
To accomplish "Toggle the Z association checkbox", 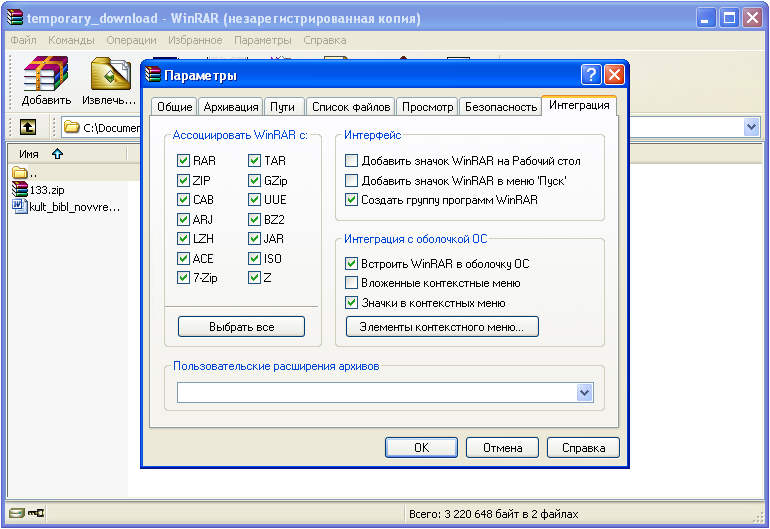I will pos(254,278).
